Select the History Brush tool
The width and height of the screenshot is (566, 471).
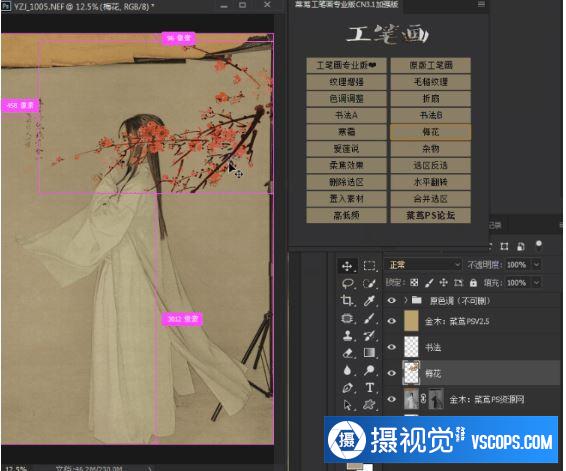[369, 336]
